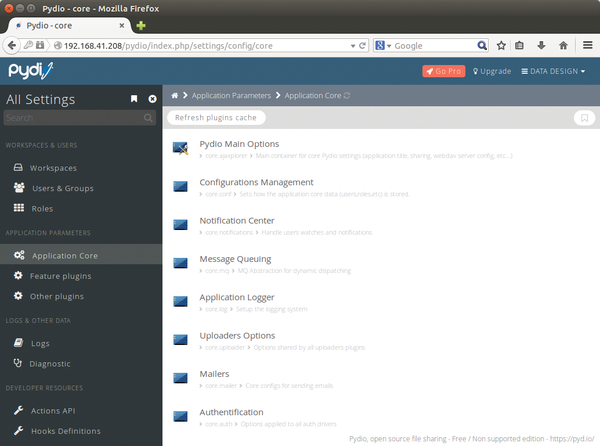Go back with Firefox back arrow

[x=12, y=45]
